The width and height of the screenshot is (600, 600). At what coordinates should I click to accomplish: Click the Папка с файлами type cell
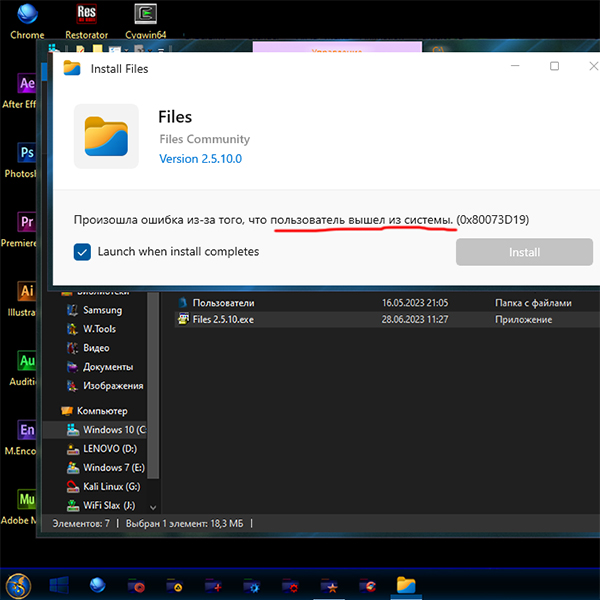click(533, 303)
